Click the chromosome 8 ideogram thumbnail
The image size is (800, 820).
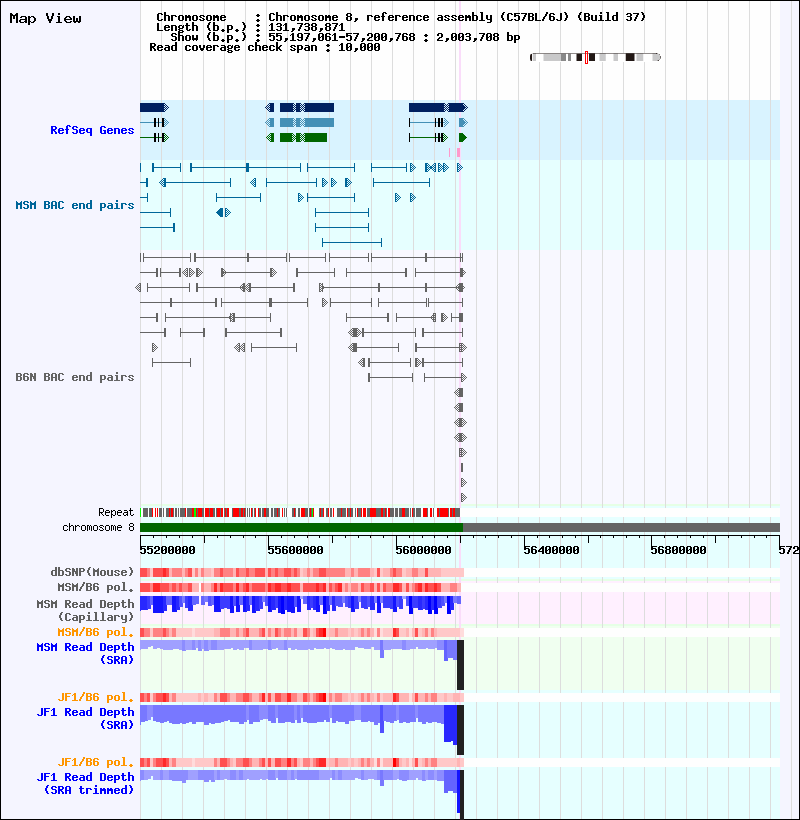coord(595,57)
